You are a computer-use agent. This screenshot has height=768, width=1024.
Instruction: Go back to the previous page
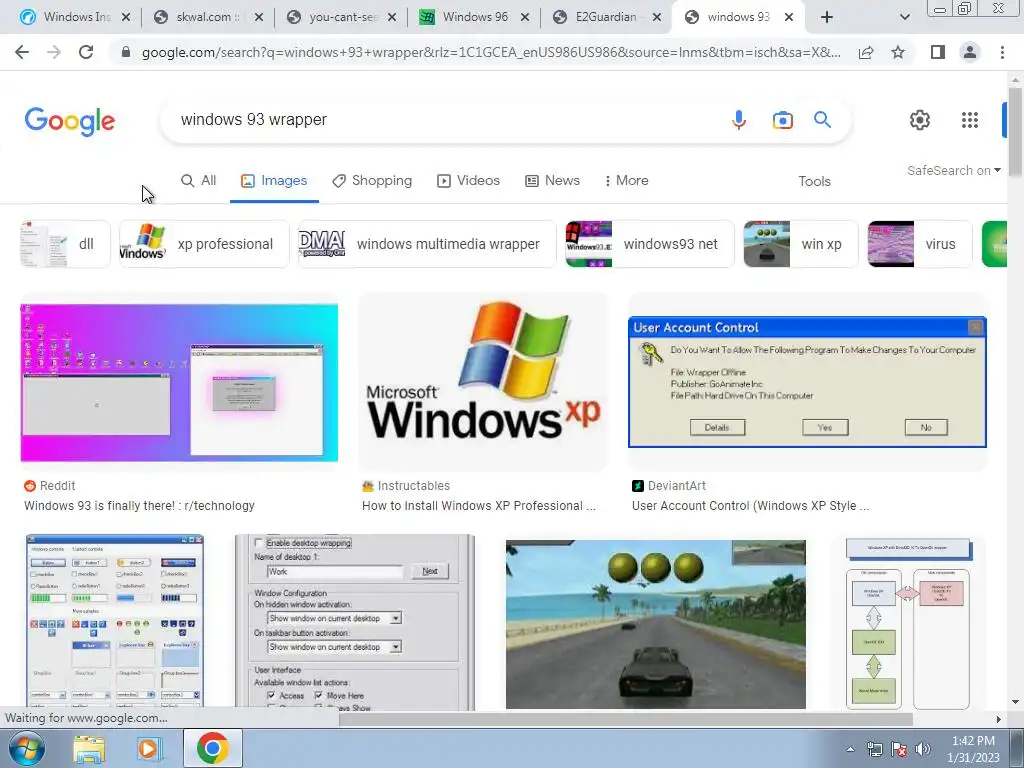[x=22, y=52]
